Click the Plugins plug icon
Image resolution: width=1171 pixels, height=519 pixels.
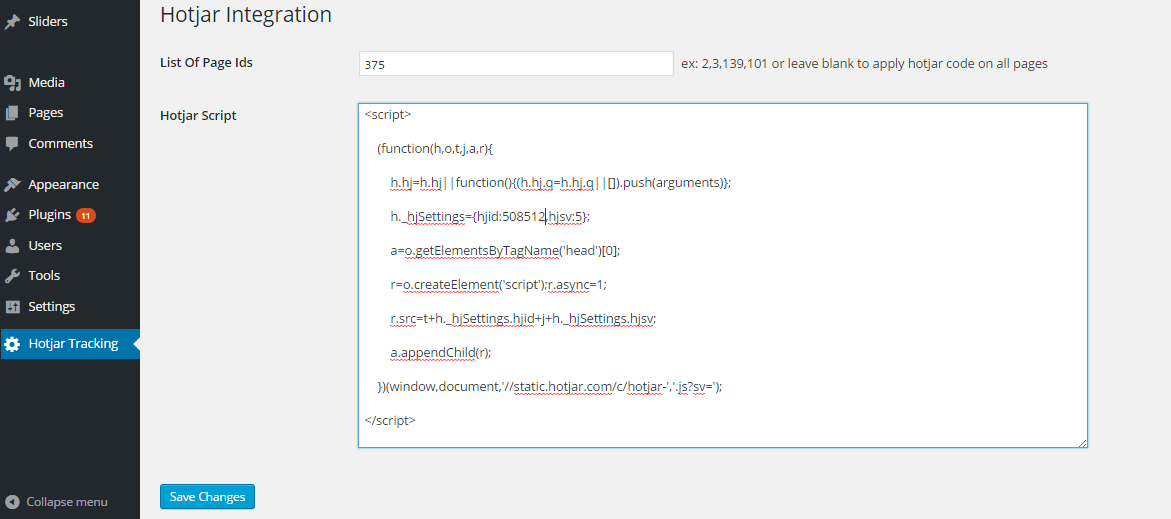click(x=12, y=215)
